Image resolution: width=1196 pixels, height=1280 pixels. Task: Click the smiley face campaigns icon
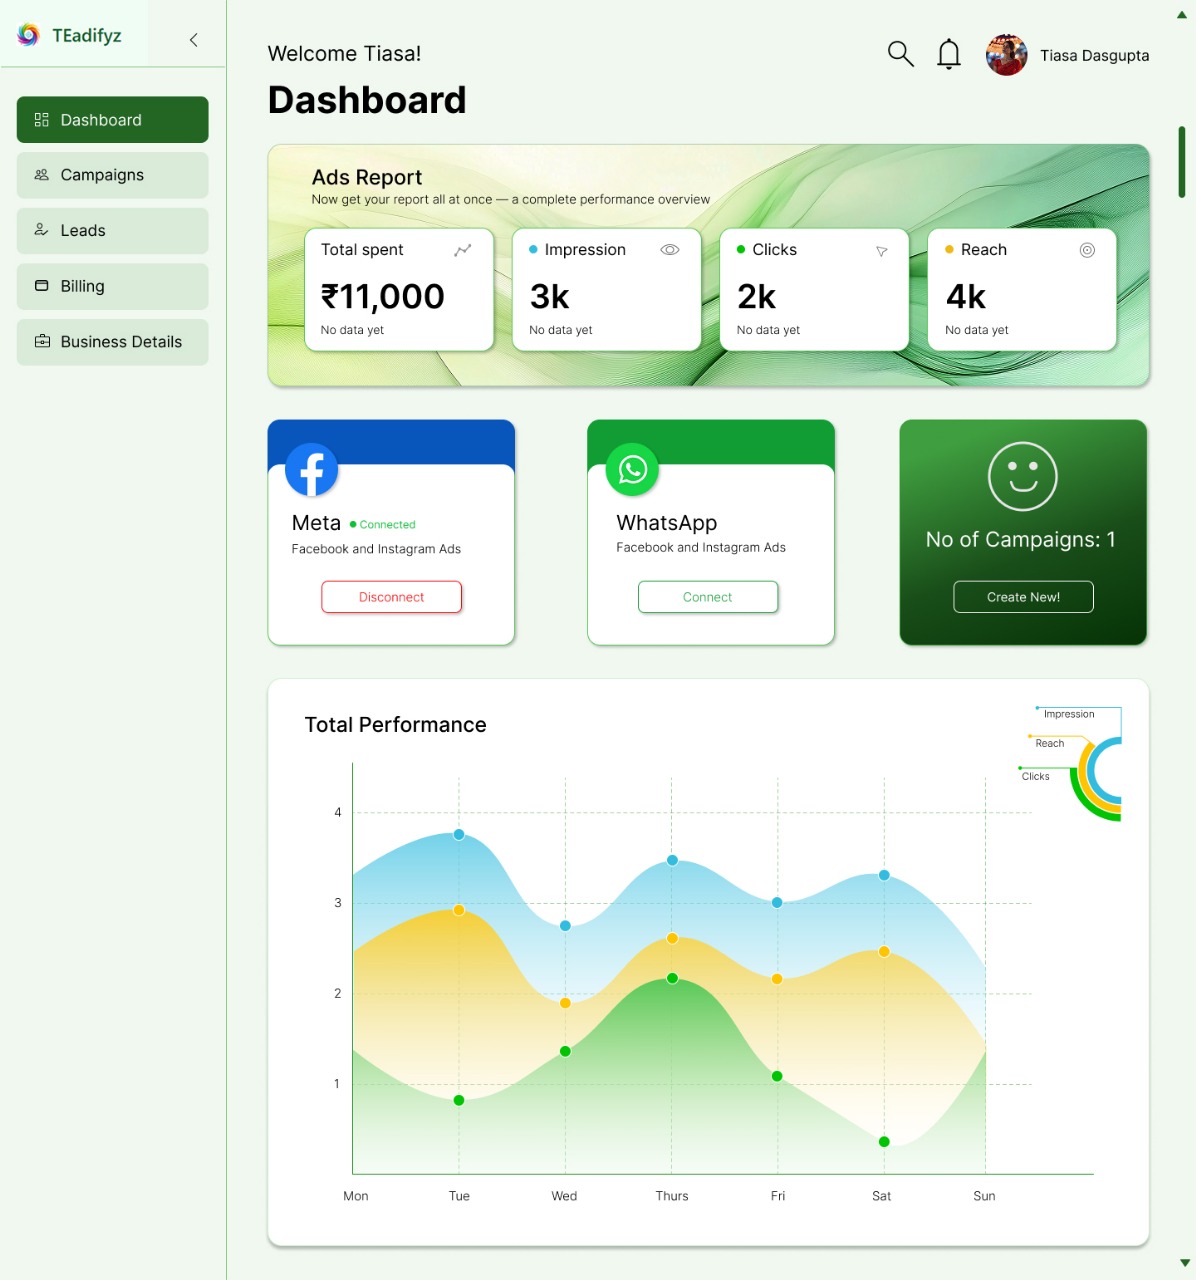pyautogui.click(x=1022, y=476)
